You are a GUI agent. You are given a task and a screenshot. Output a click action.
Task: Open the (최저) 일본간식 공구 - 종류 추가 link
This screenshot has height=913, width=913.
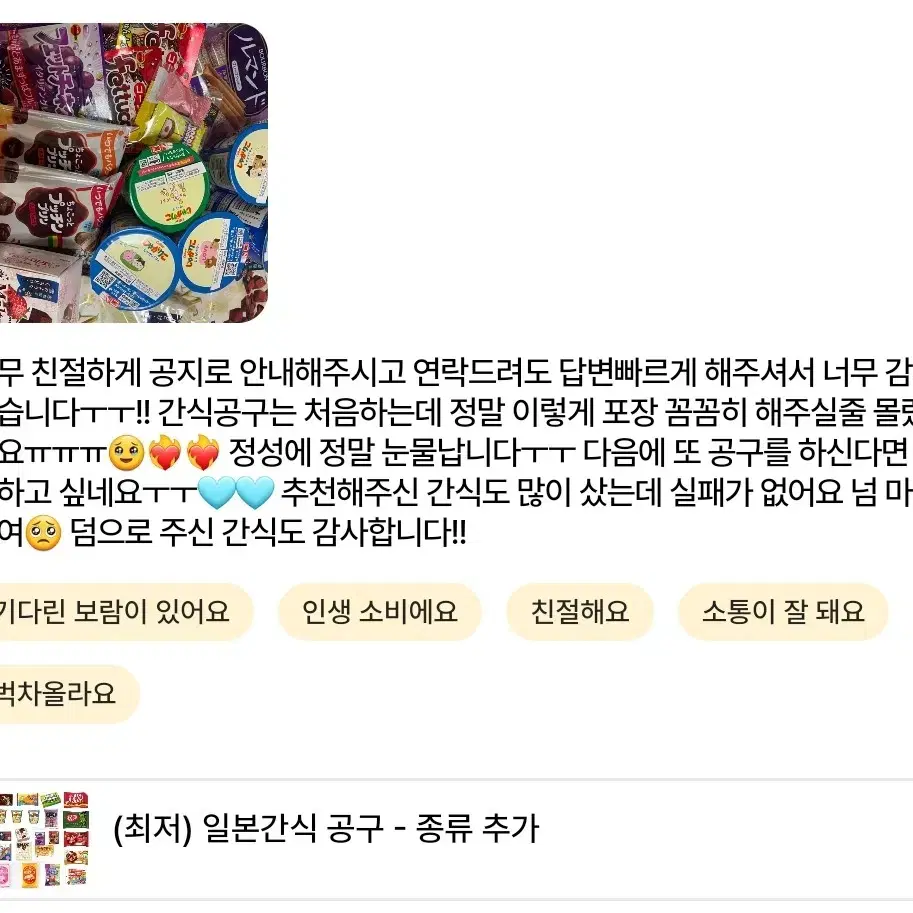pyautogui.click(x=326, y=828)
